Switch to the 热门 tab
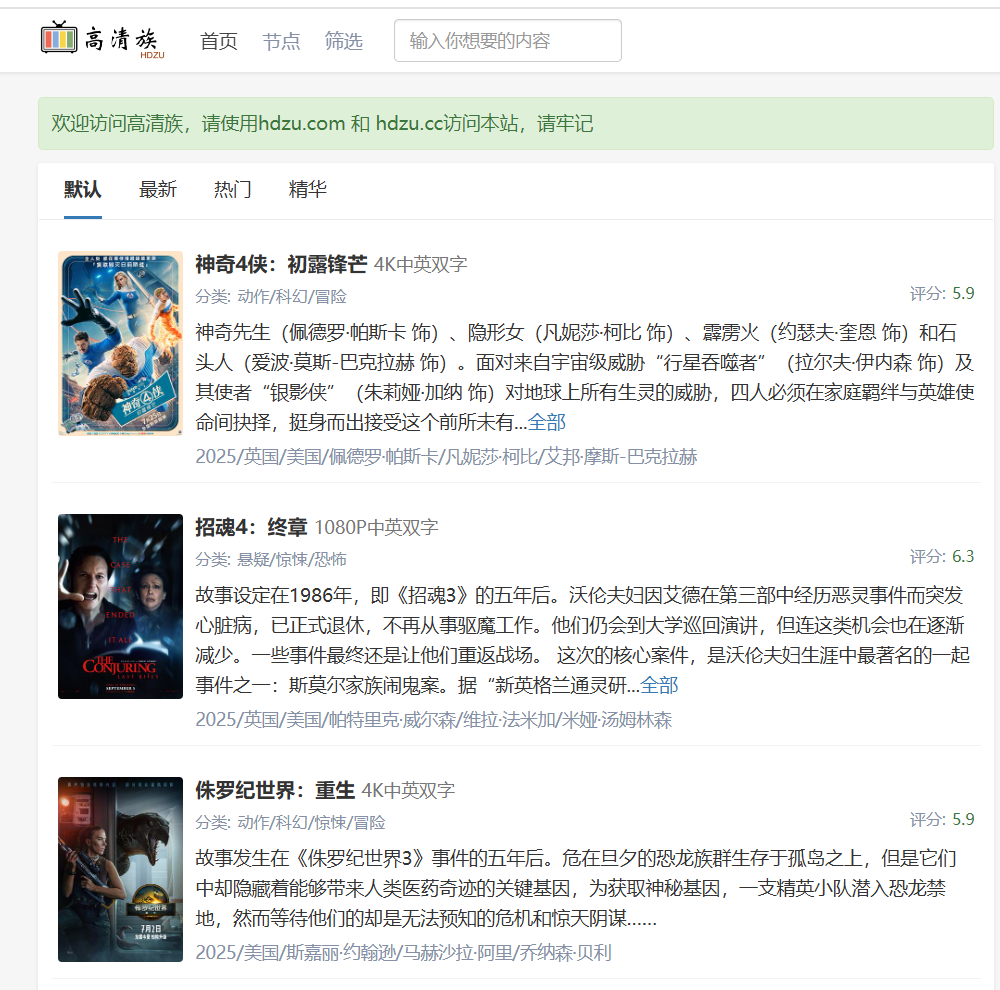 point(233,189)
